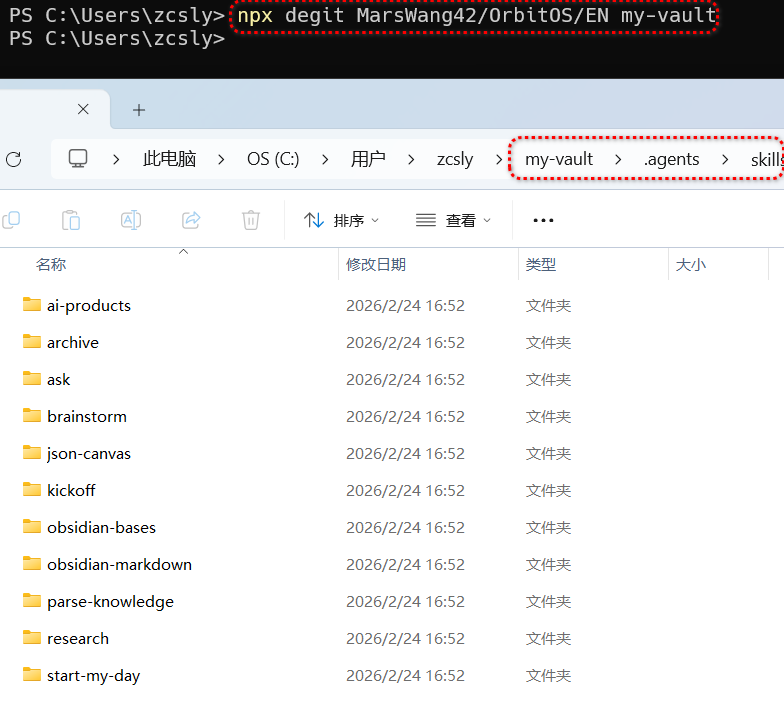Open the three-dot See more menu
Viewport: 784px width, 716px height.
(x=543, y=220)
